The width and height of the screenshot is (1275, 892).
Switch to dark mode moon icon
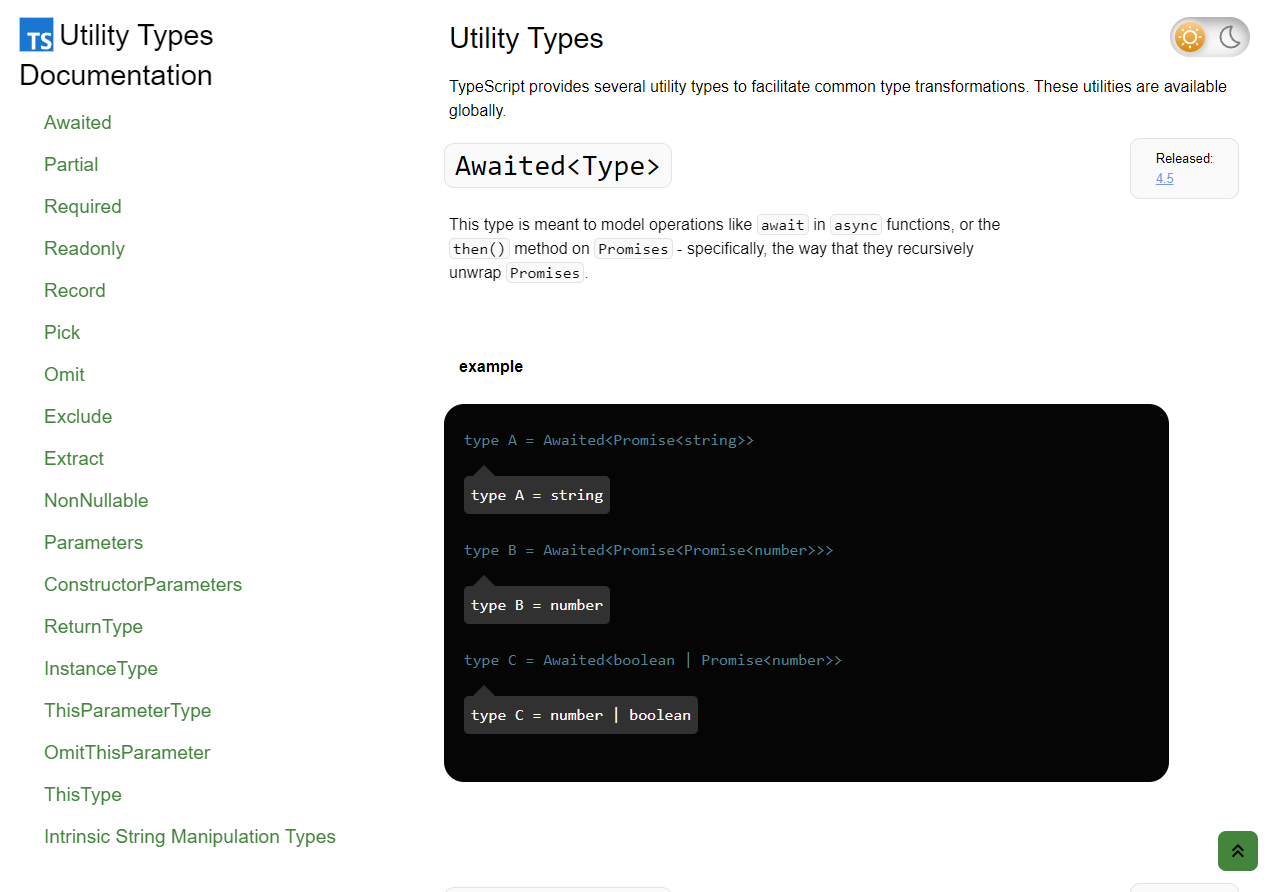tap(1230, 38)
